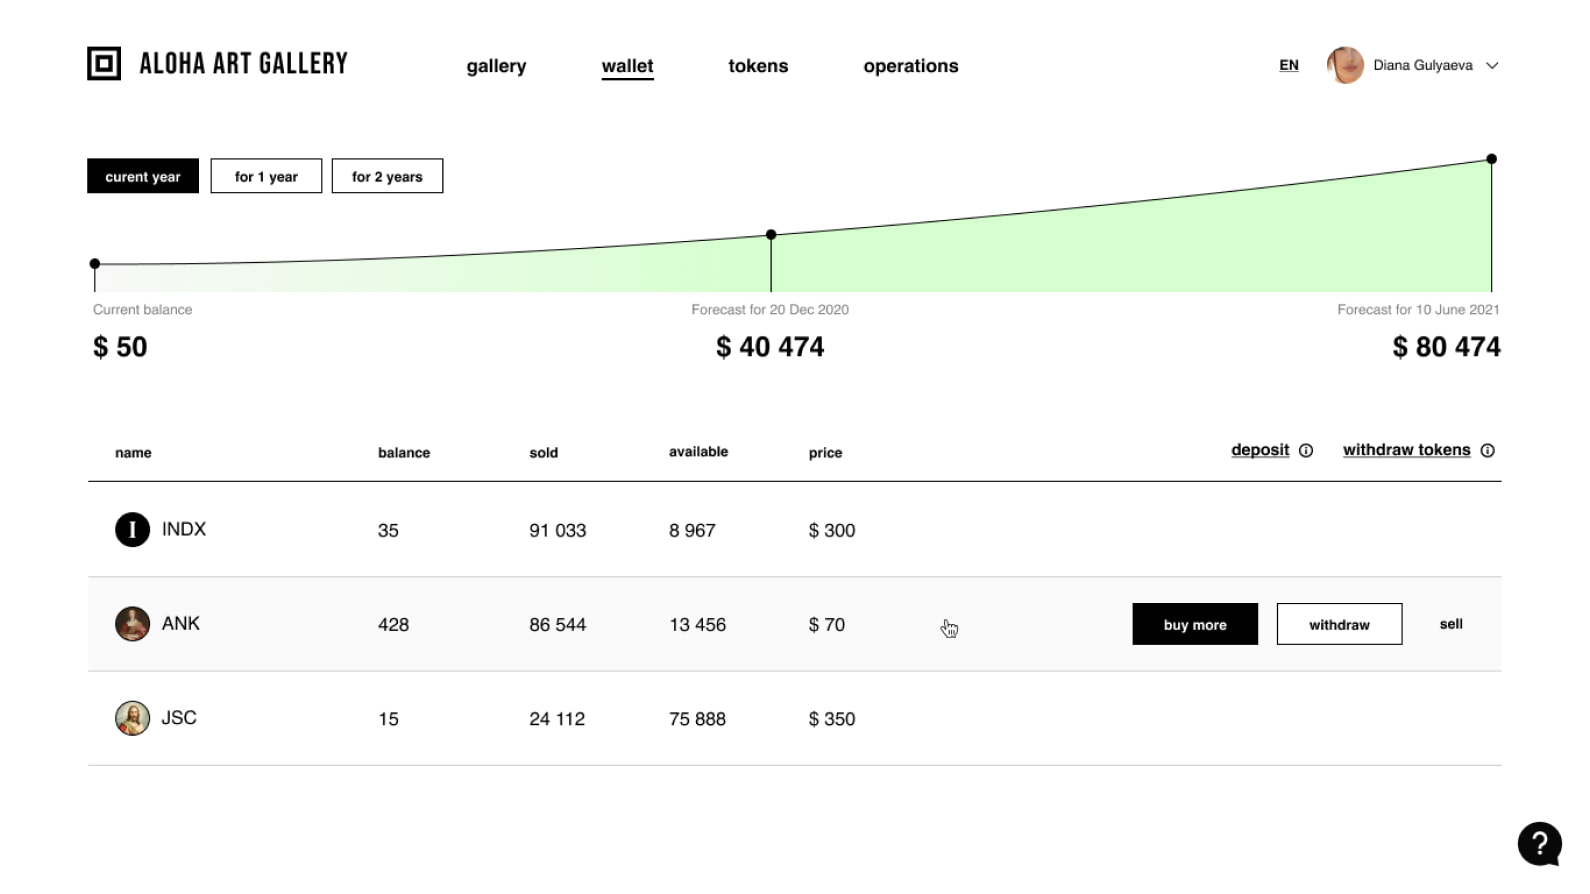Click the price column header
Viewport: 1590px width, 894px height.
(x=825, y=453)
